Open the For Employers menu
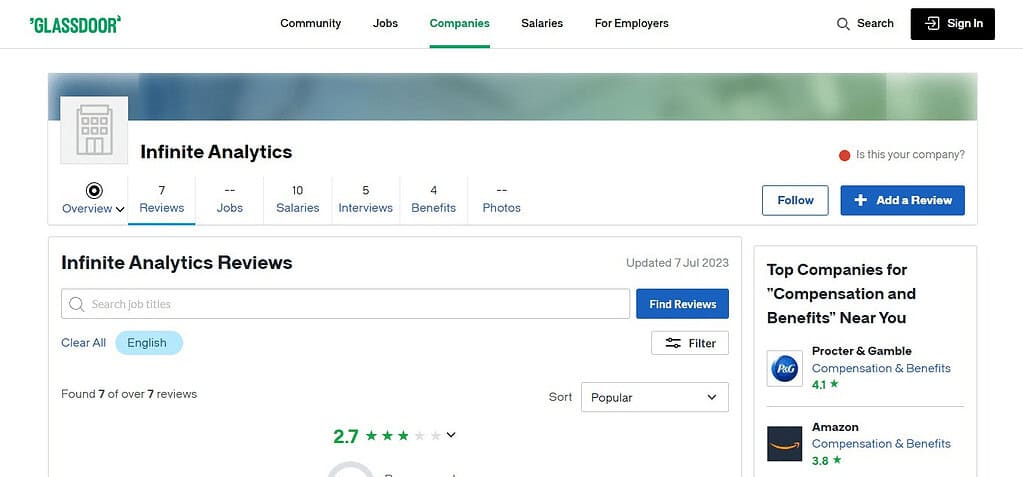 [632, 23]
